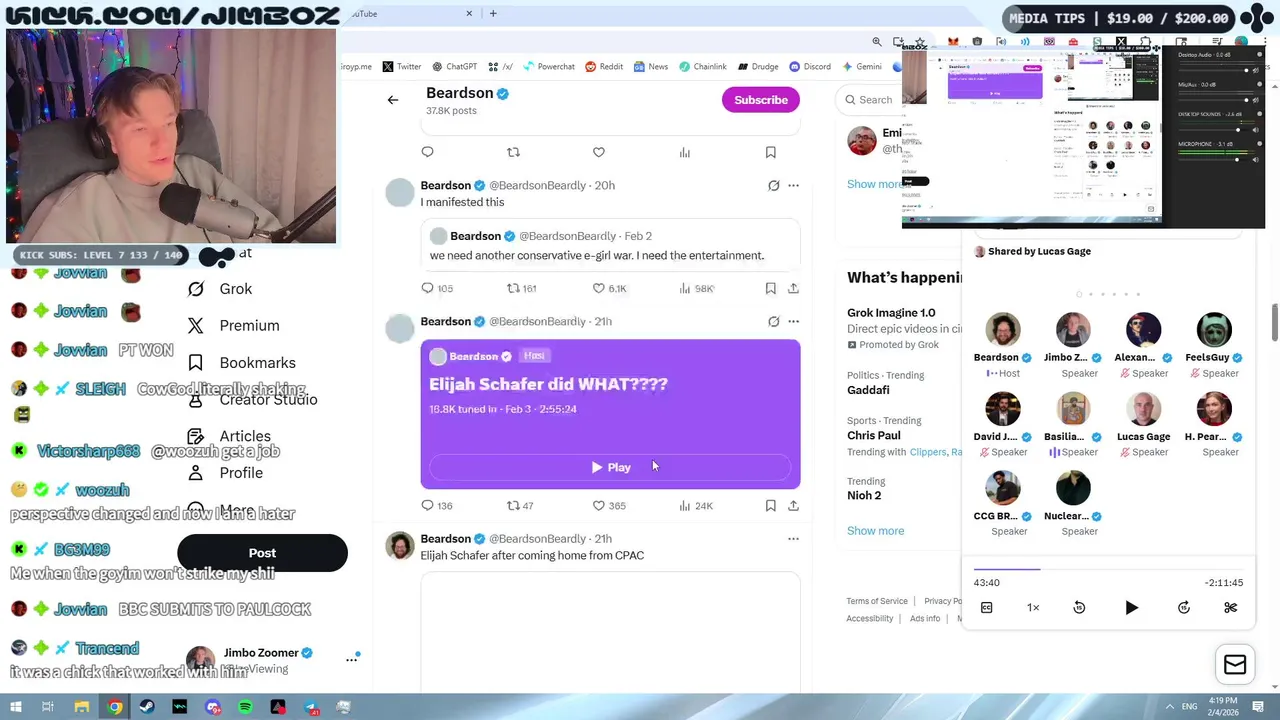Open Profile in the sidebar
1280x720 pixels.
pyautogui.click(x=226, y=473)
